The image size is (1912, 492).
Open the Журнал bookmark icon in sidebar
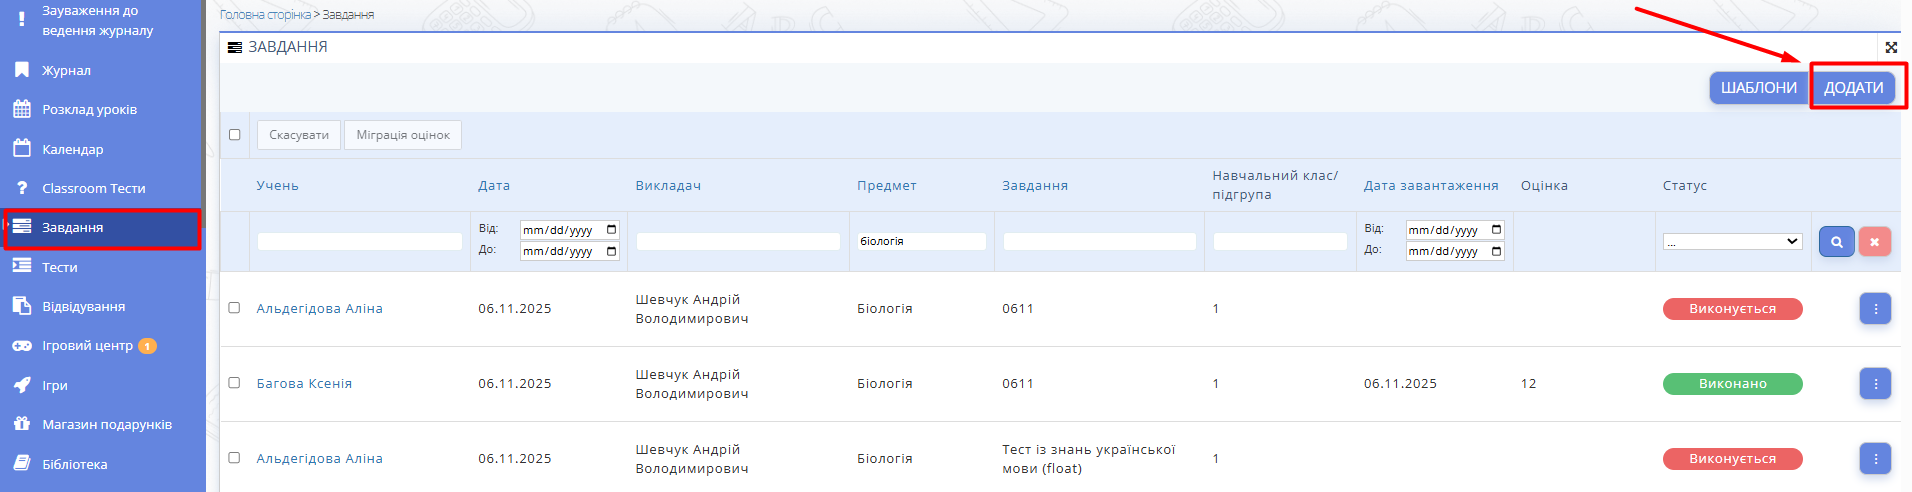click(x=22, y=70)
